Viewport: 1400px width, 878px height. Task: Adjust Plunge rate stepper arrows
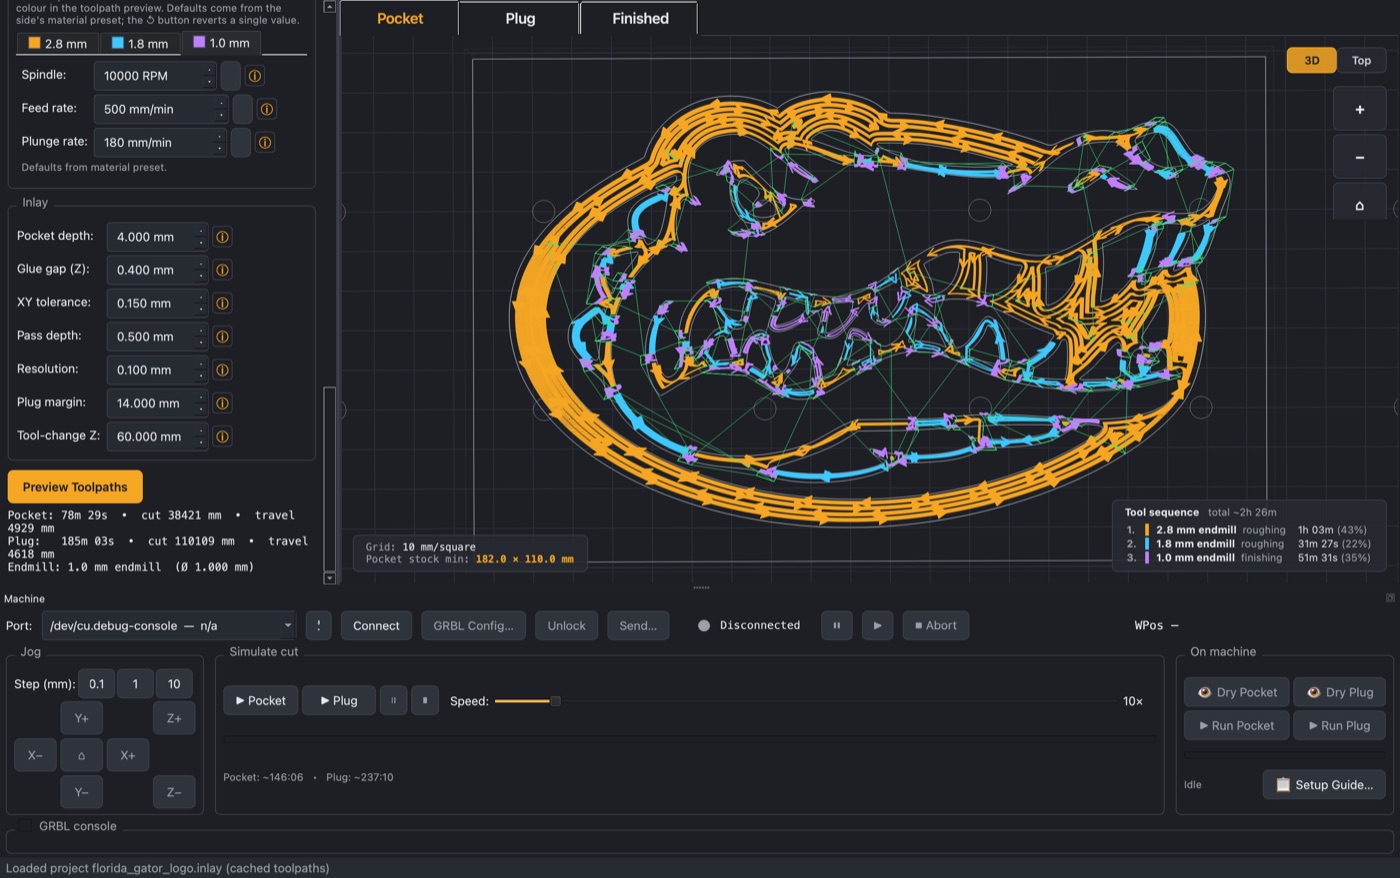pos(220,142)
